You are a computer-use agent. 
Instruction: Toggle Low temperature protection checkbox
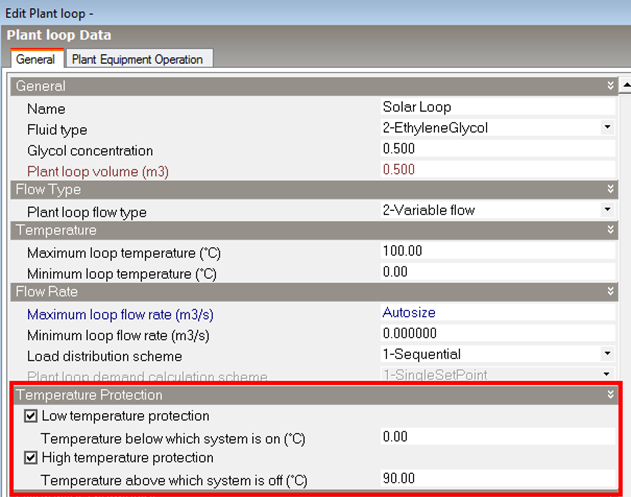(32, 416)
